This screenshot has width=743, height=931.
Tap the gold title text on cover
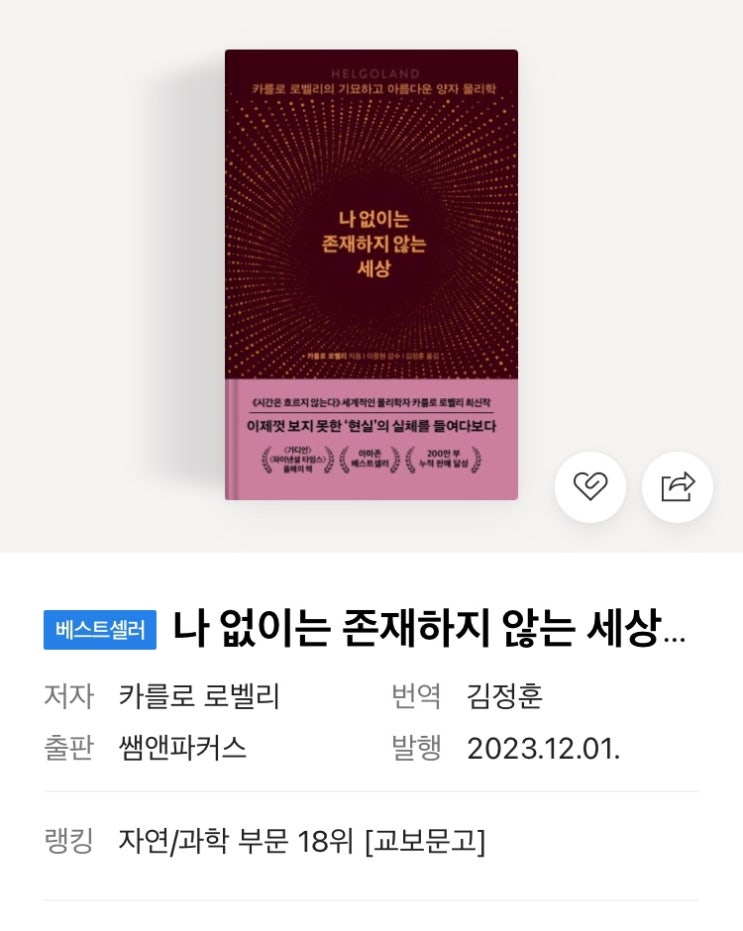coord(374,243)
